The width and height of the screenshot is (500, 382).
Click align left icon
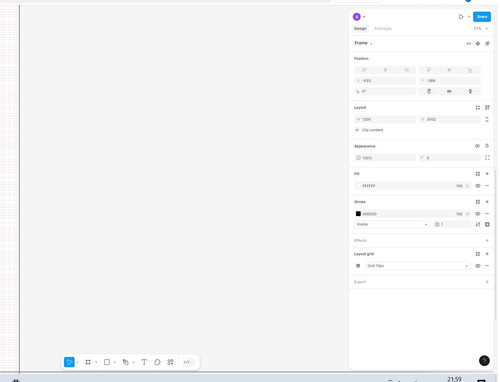[364, 70]
